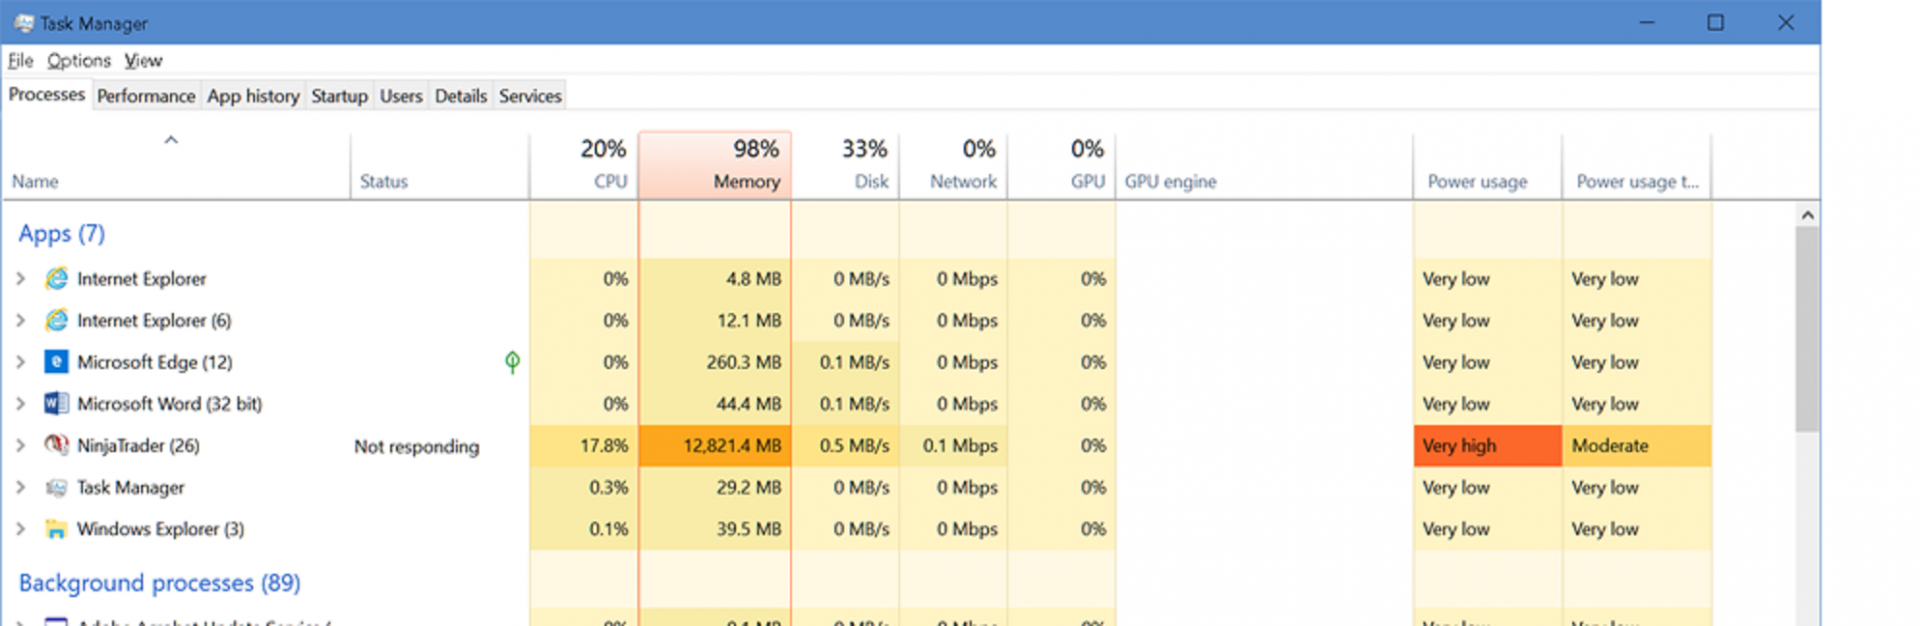This screenshot has width=1920, height=626.
Task: Click the vertical scrollbar thumb
Action: (x=1807, y=330)
